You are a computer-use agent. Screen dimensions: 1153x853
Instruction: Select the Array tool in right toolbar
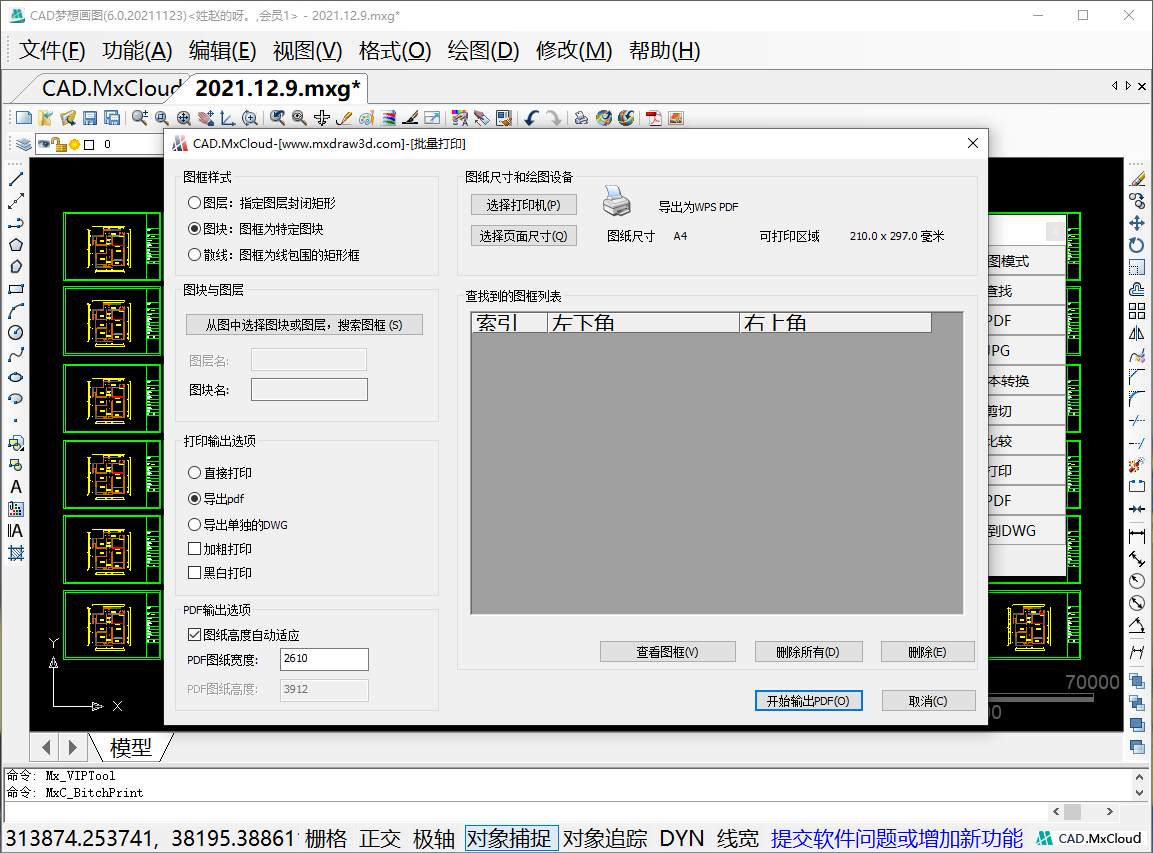pos(1137,310)
